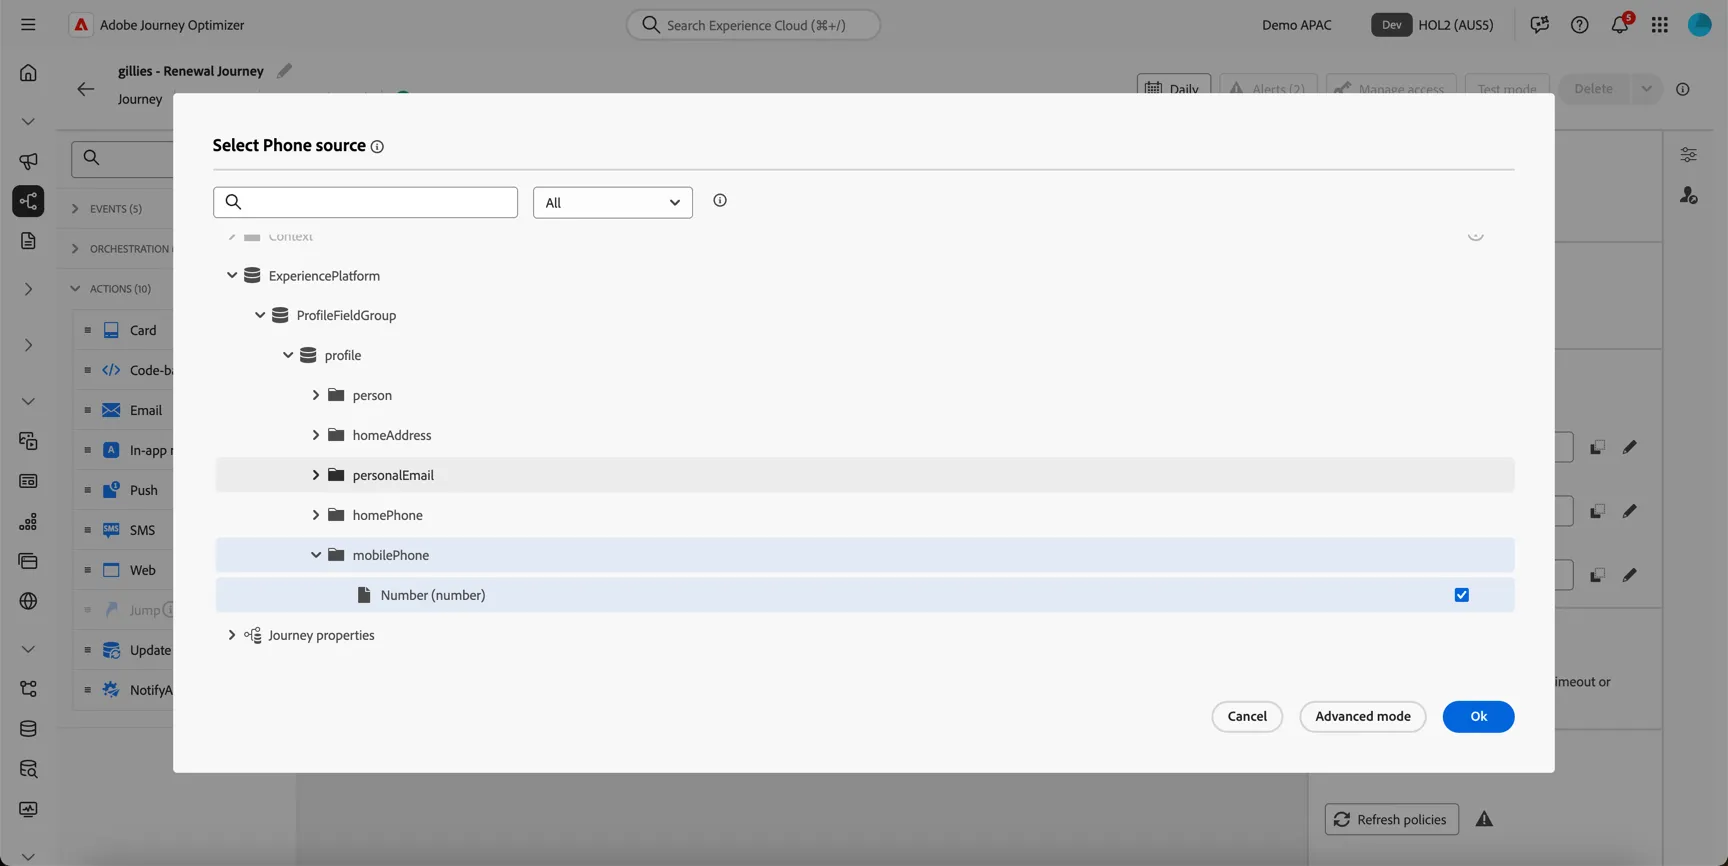The image size is (1728, 866).
Task: Open Journeys icon in sidebar
Action: tap(28, 201)
